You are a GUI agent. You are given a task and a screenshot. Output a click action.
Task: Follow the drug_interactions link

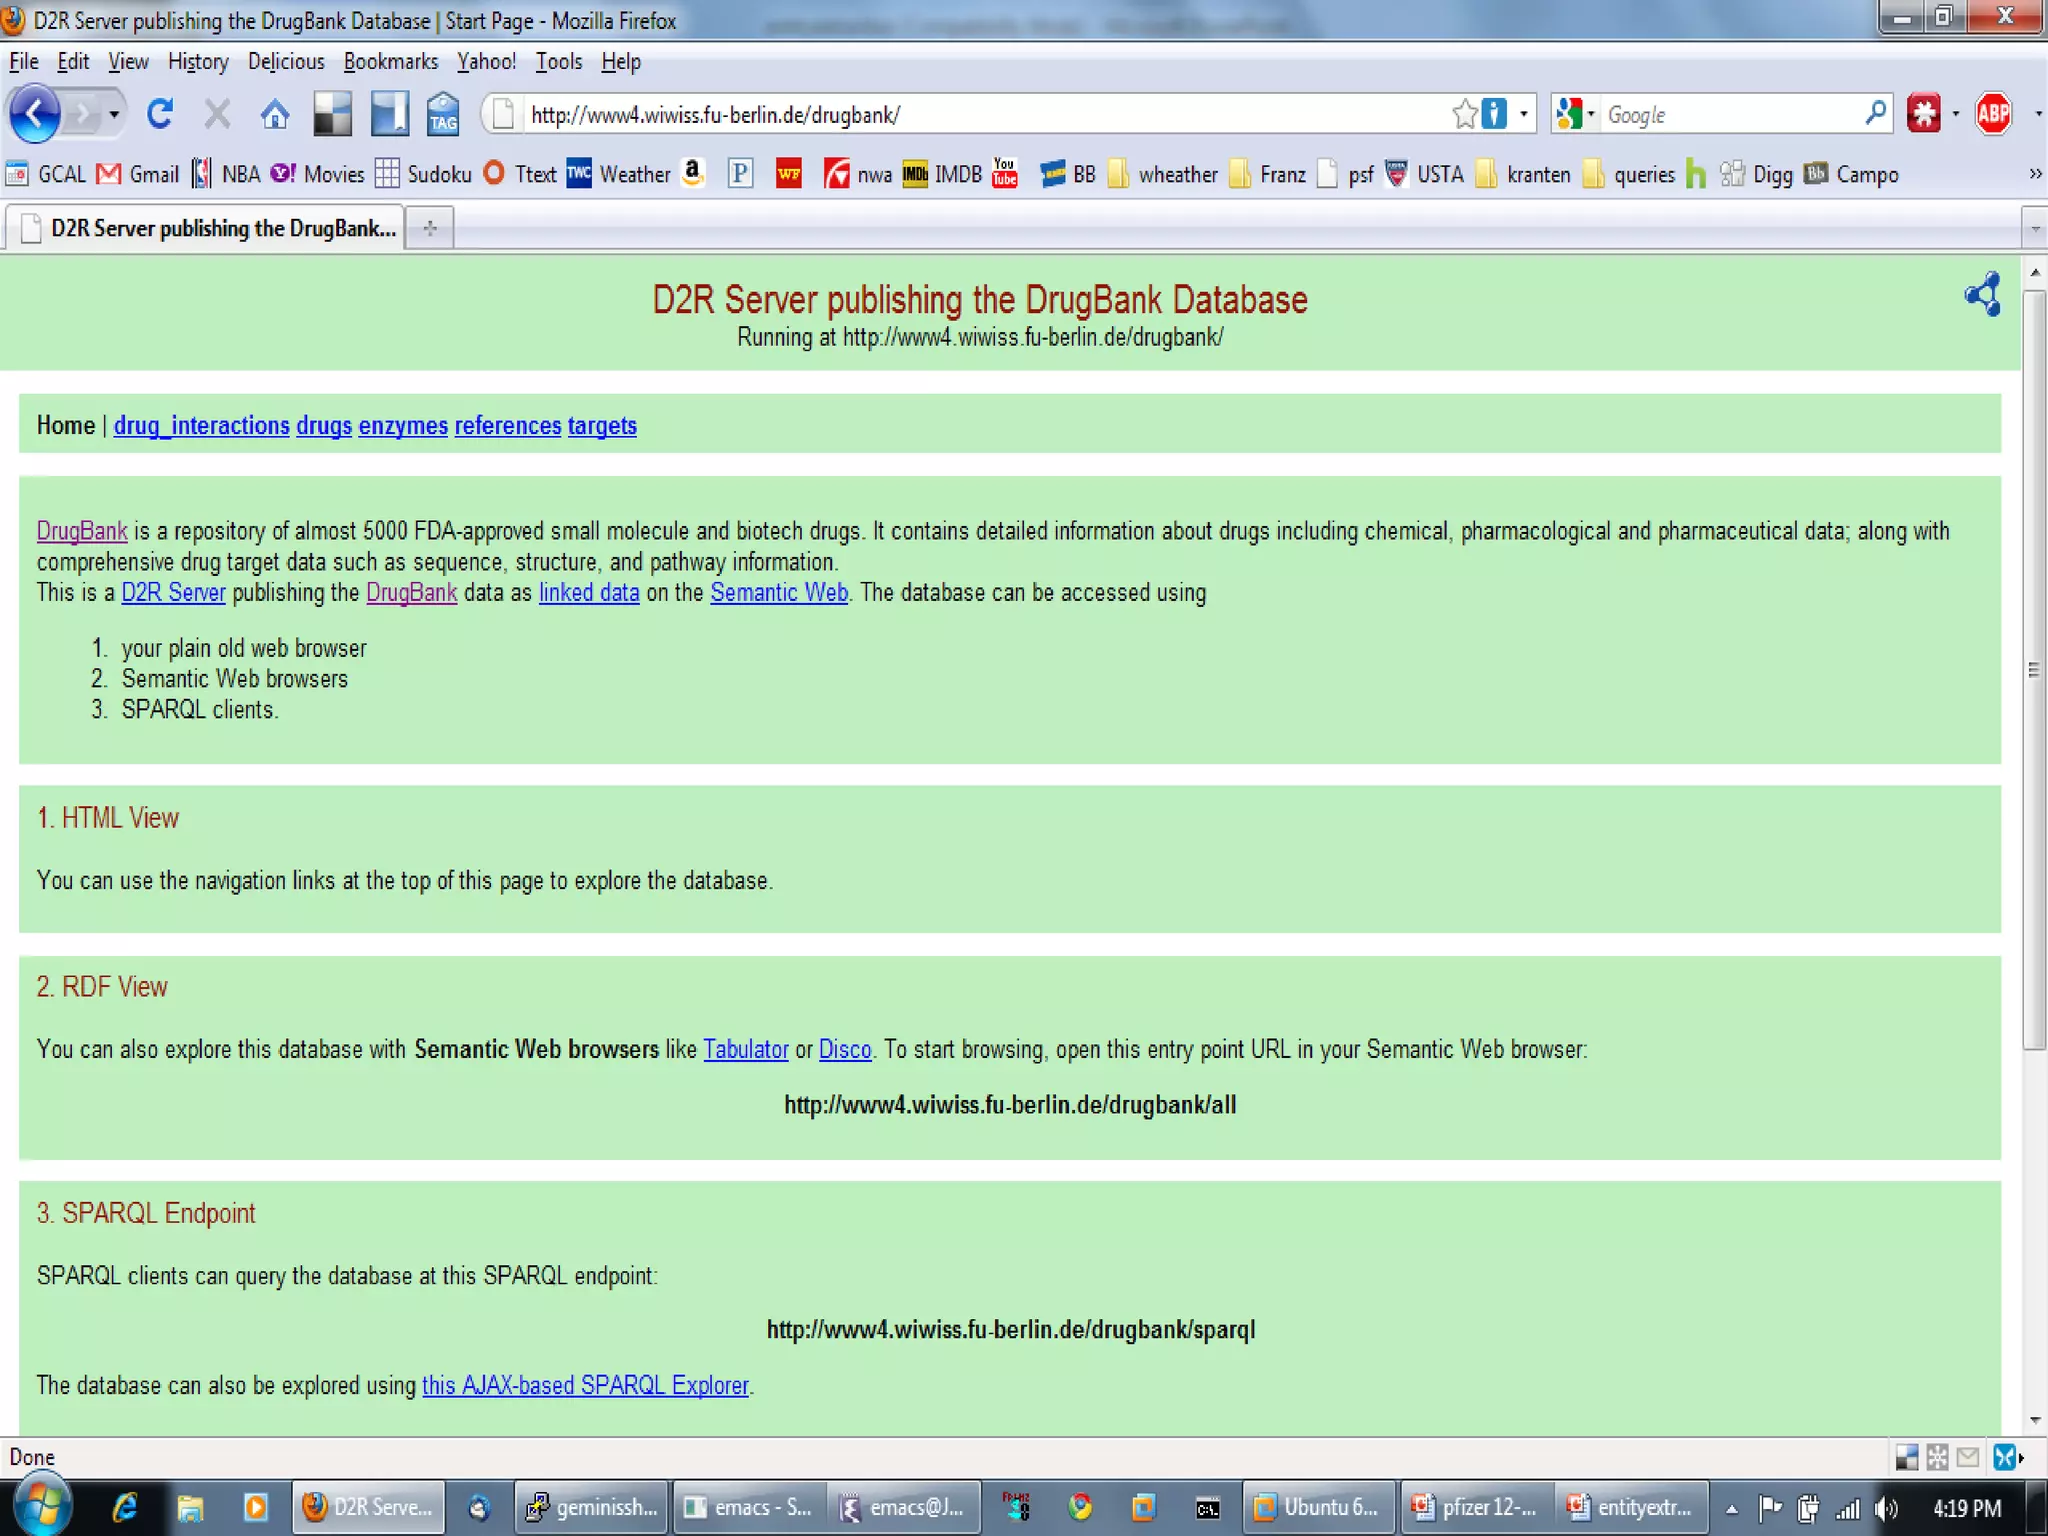201,425
